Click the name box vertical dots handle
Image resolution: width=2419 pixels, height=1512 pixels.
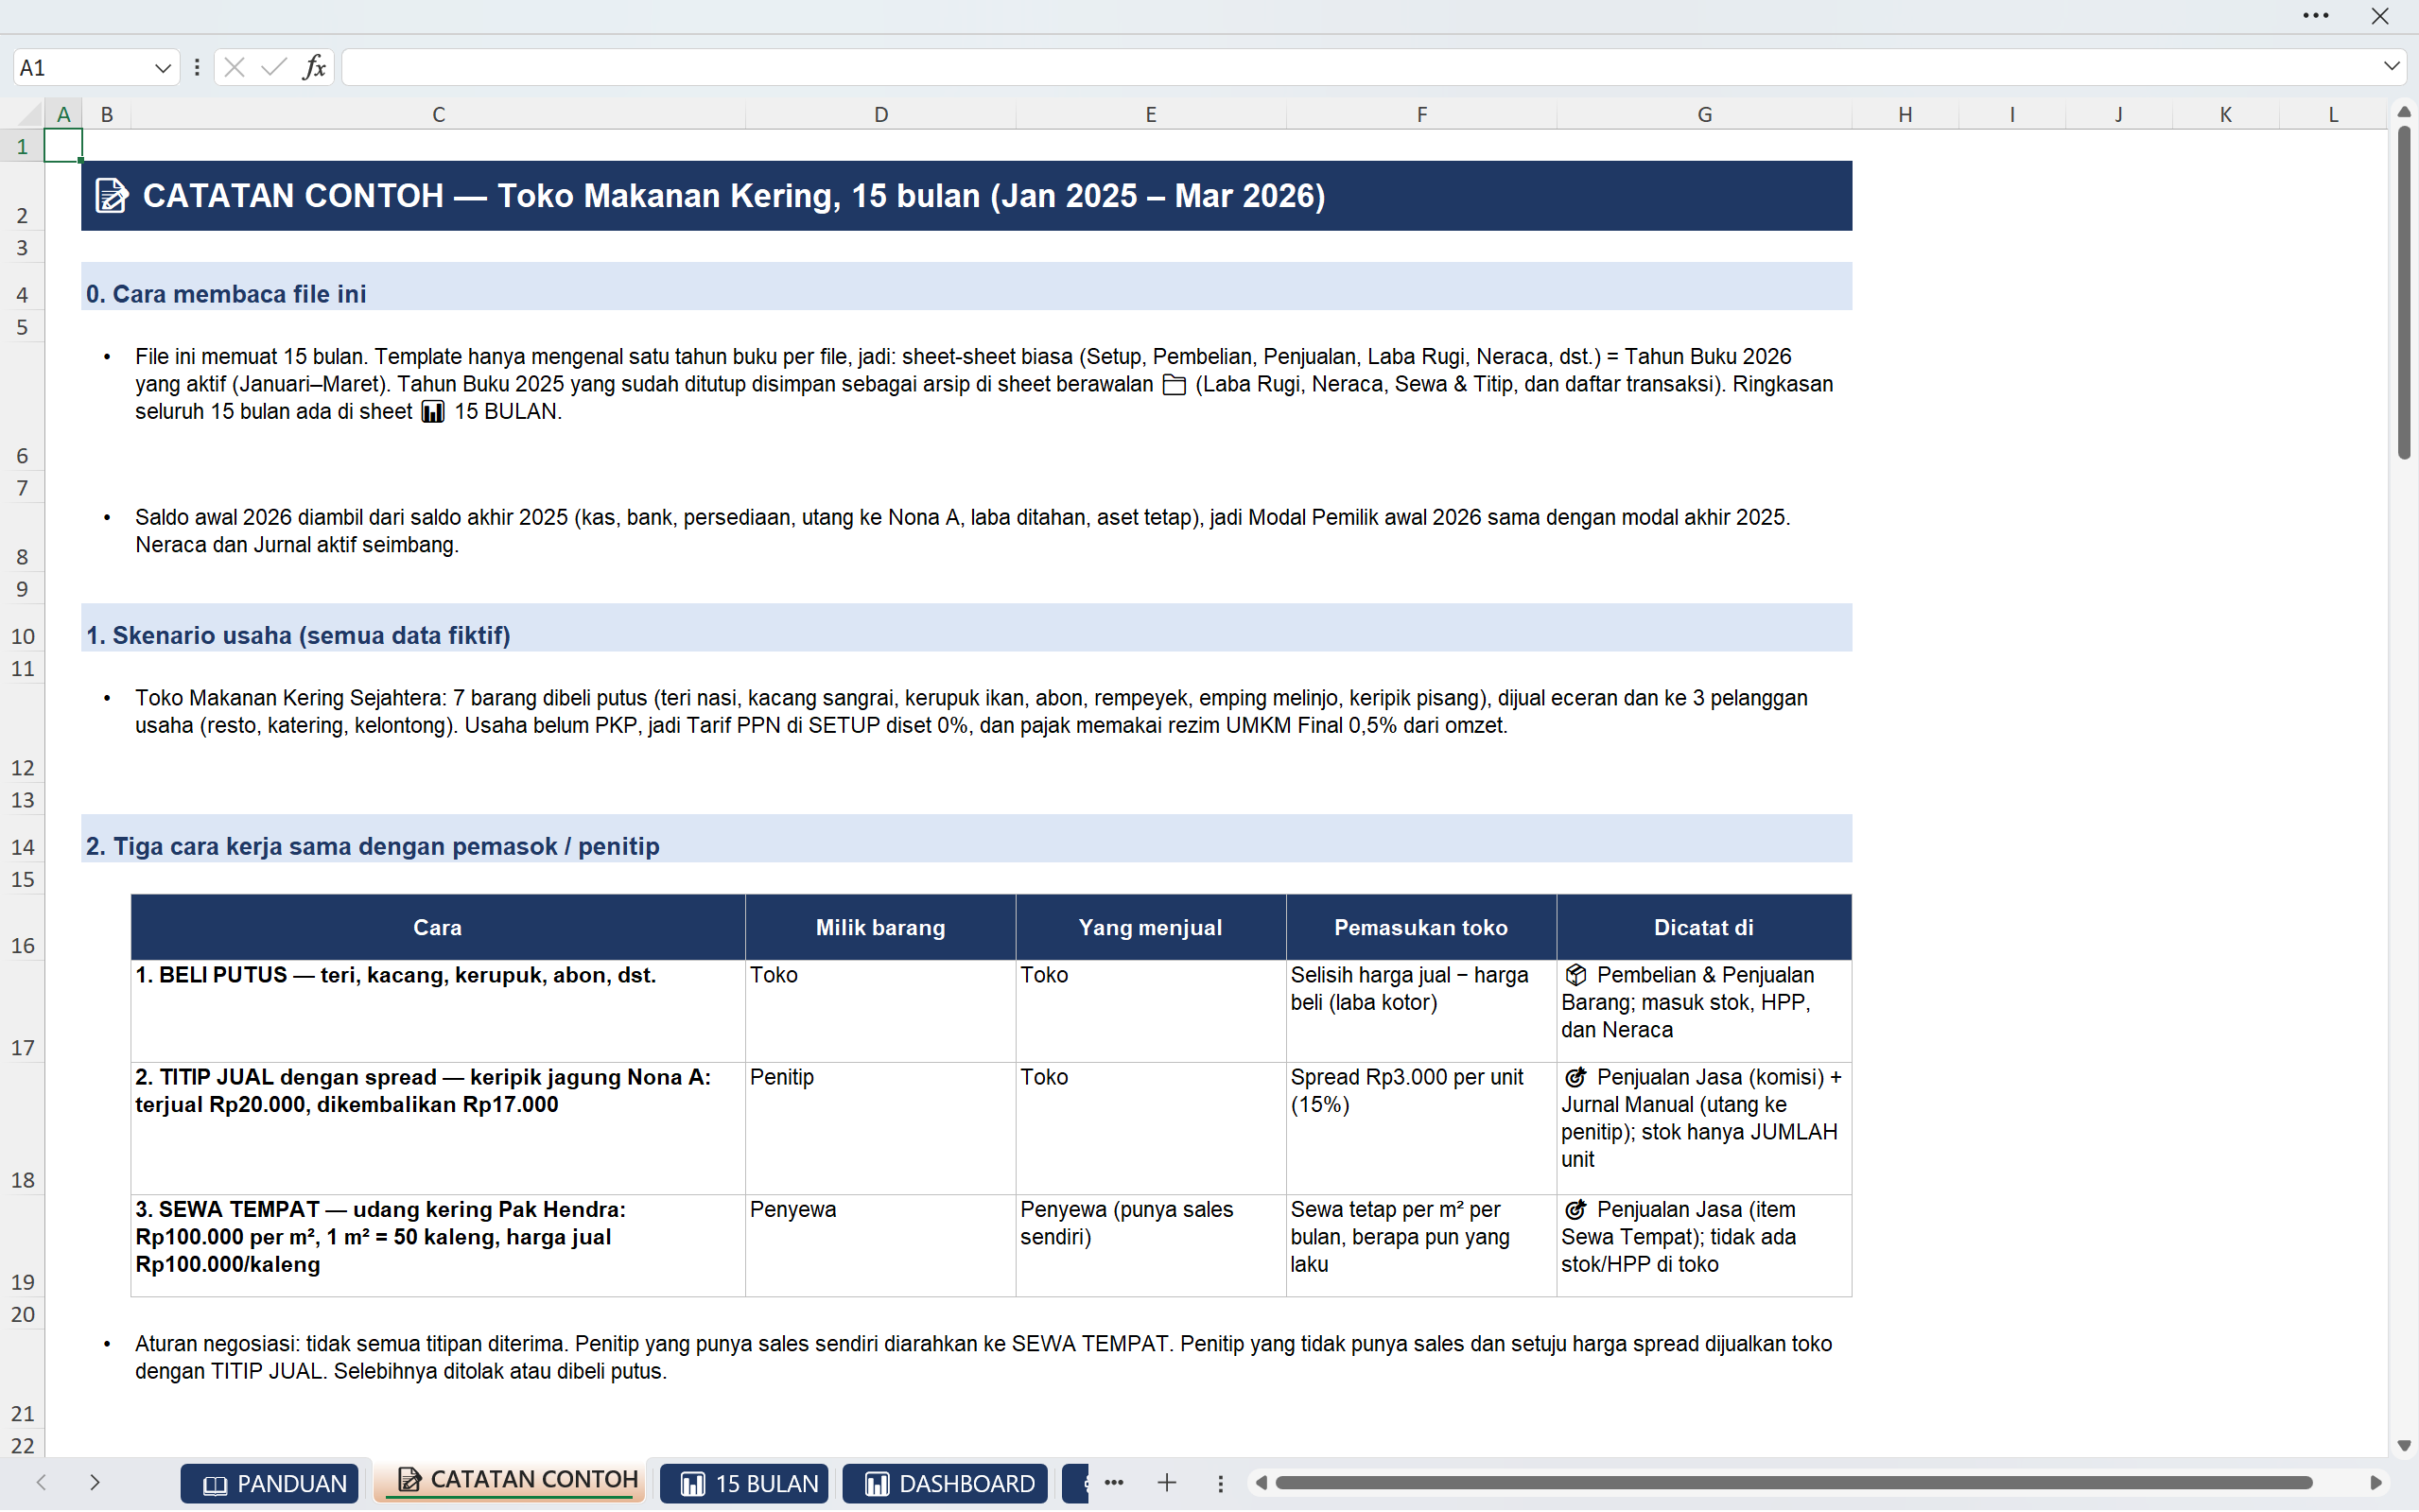[x=197, y=67]
